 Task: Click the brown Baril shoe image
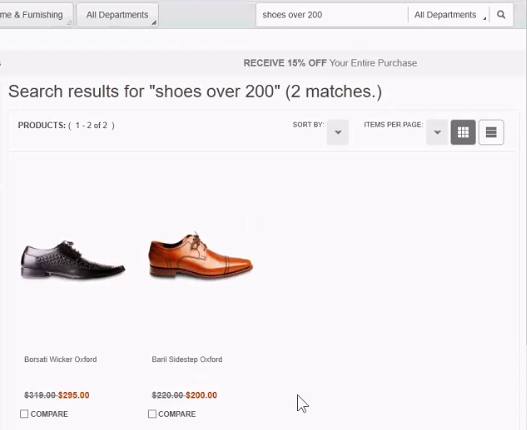[201, 256]
